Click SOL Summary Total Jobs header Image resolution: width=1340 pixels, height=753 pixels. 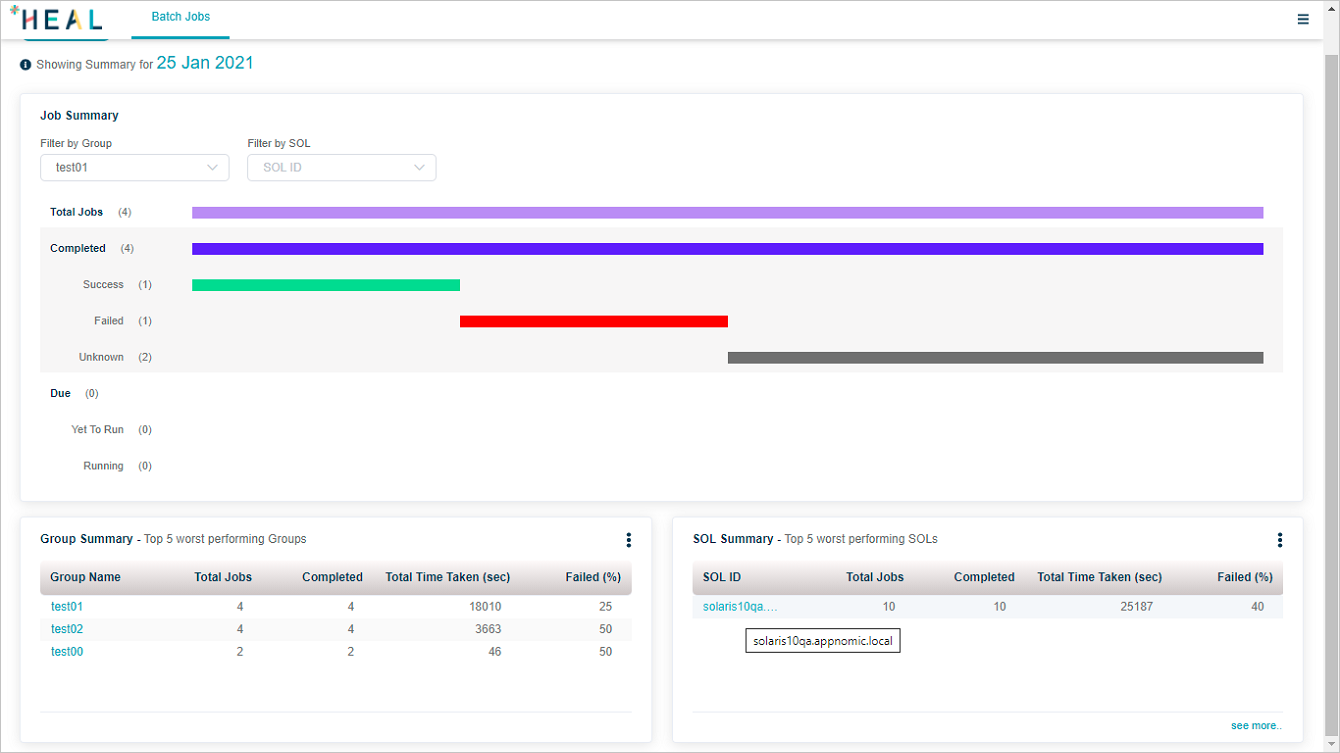(x=875, y=577)
